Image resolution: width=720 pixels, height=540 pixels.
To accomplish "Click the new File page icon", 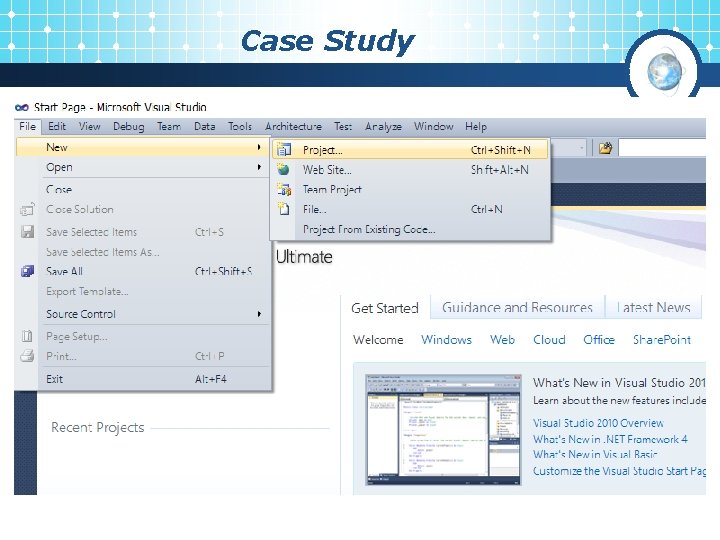I will pyautogui.click(x=283, y=209).
